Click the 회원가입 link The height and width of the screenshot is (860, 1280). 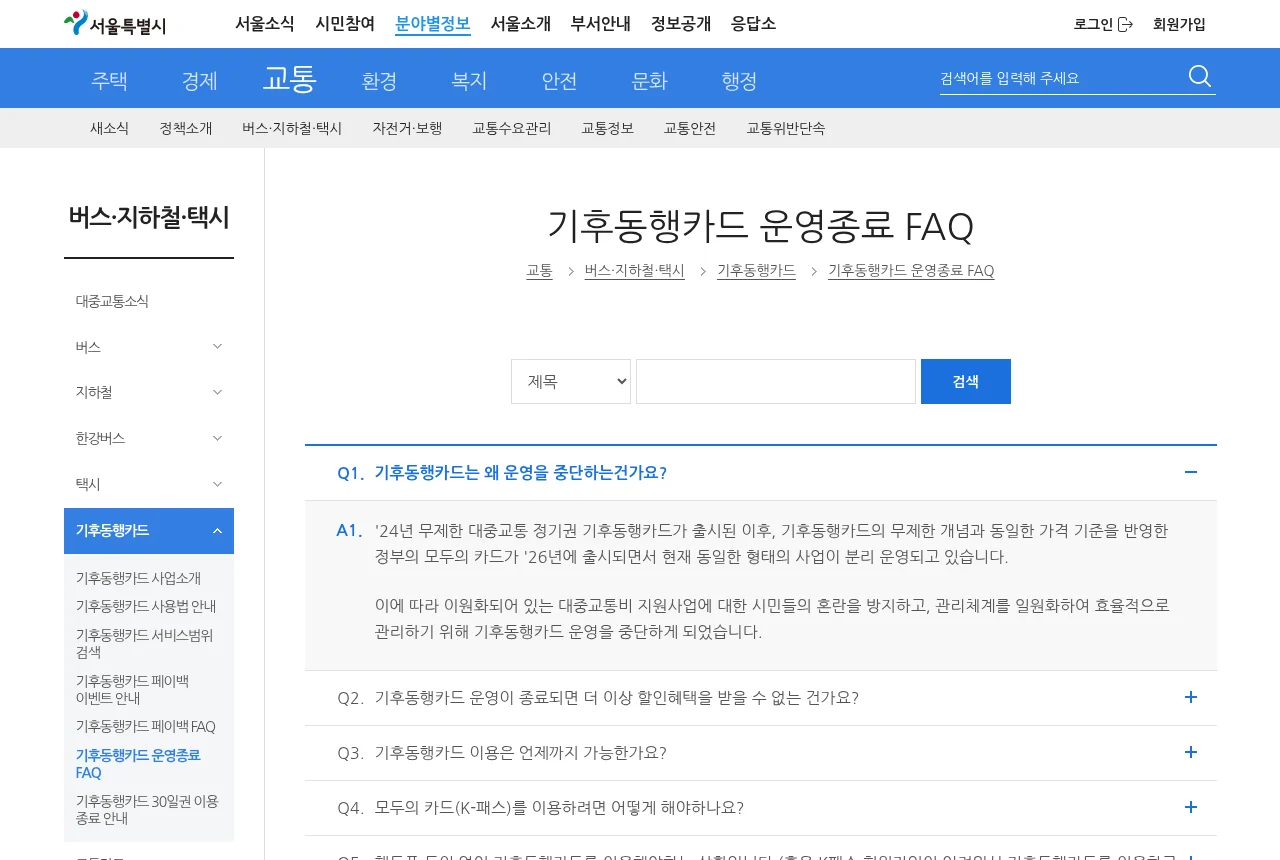point(1179,24)
